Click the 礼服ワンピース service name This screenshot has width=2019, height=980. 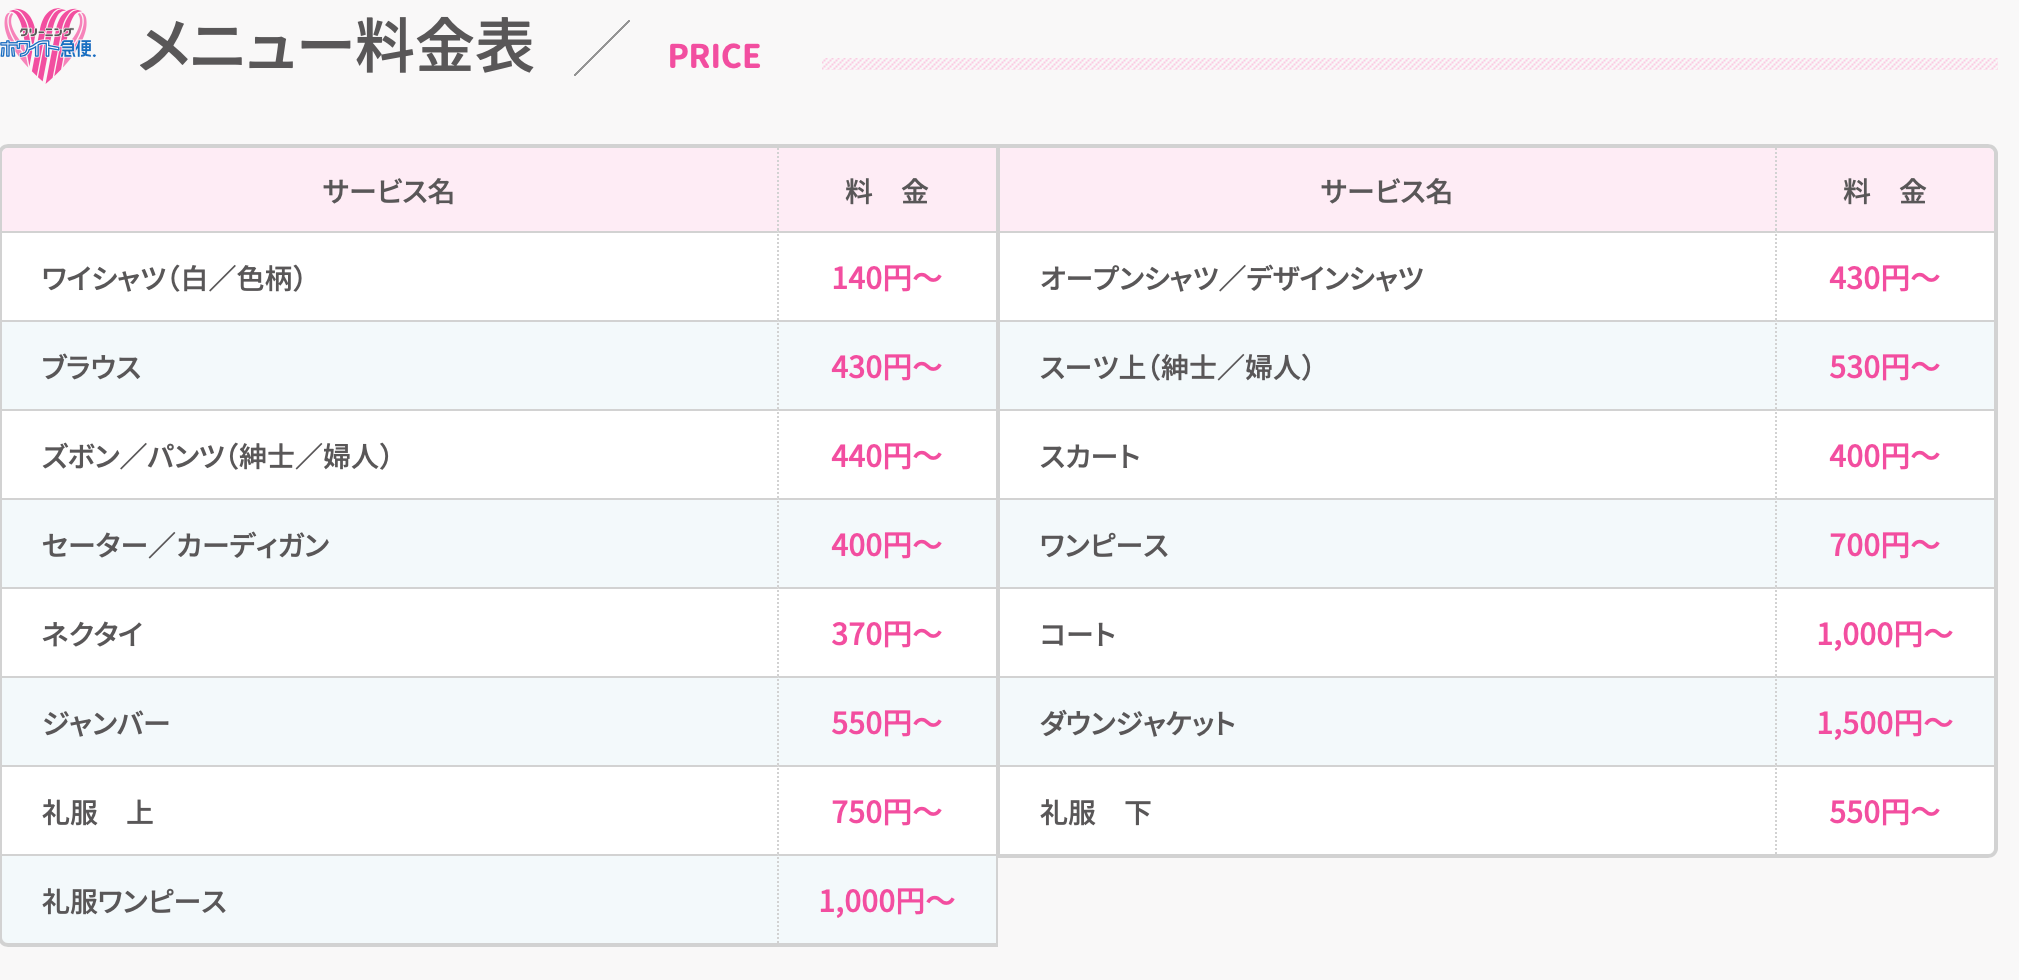(x=134, y=901)
